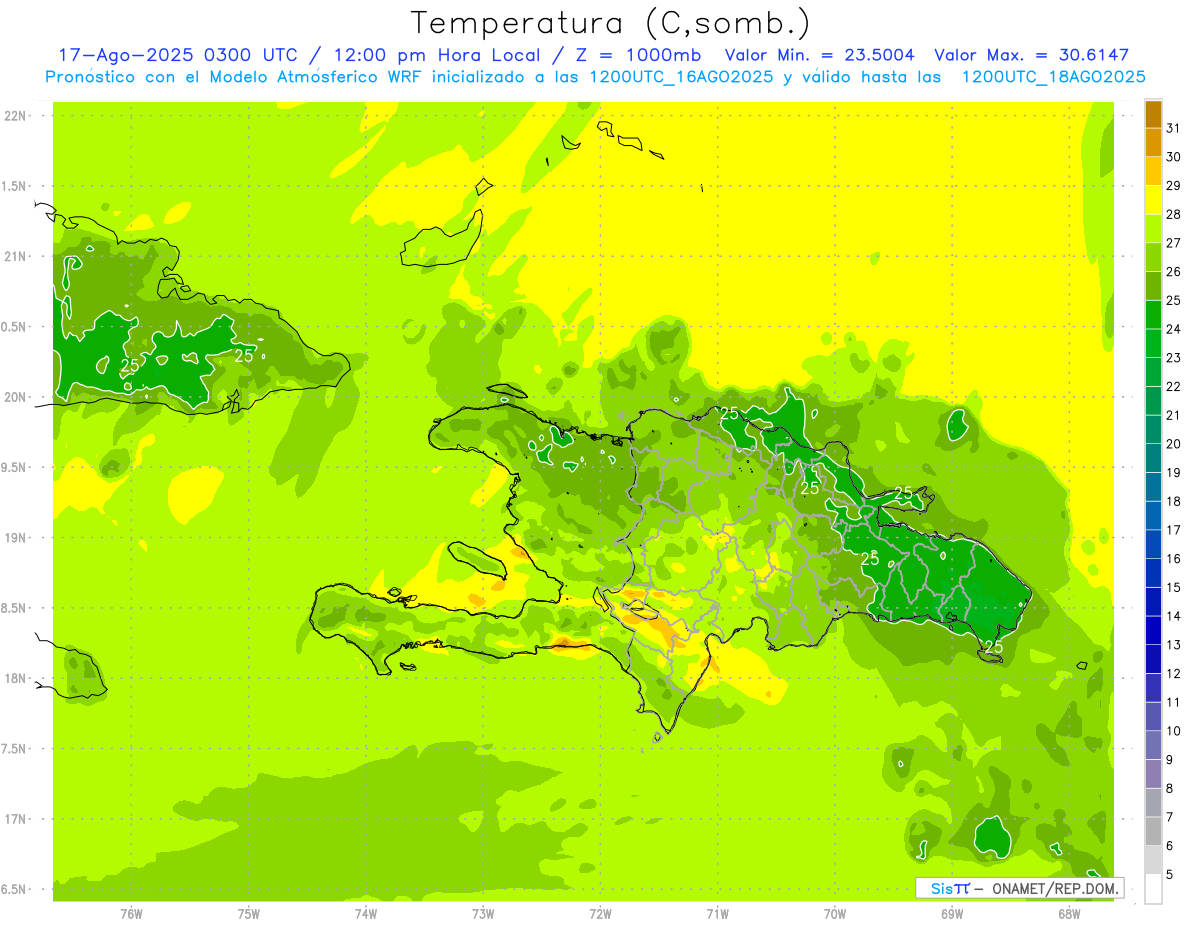1200x927 pixels.
Task: Pick the orange legend swatch between 30 and 31
Action: click(x=1153, y=143)
